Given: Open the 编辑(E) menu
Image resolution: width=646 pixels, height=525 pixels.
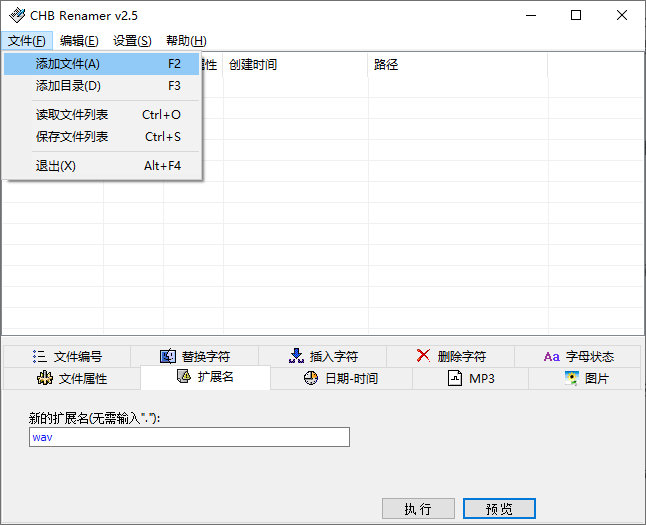Looking at the screenshot, I should 79,41.
